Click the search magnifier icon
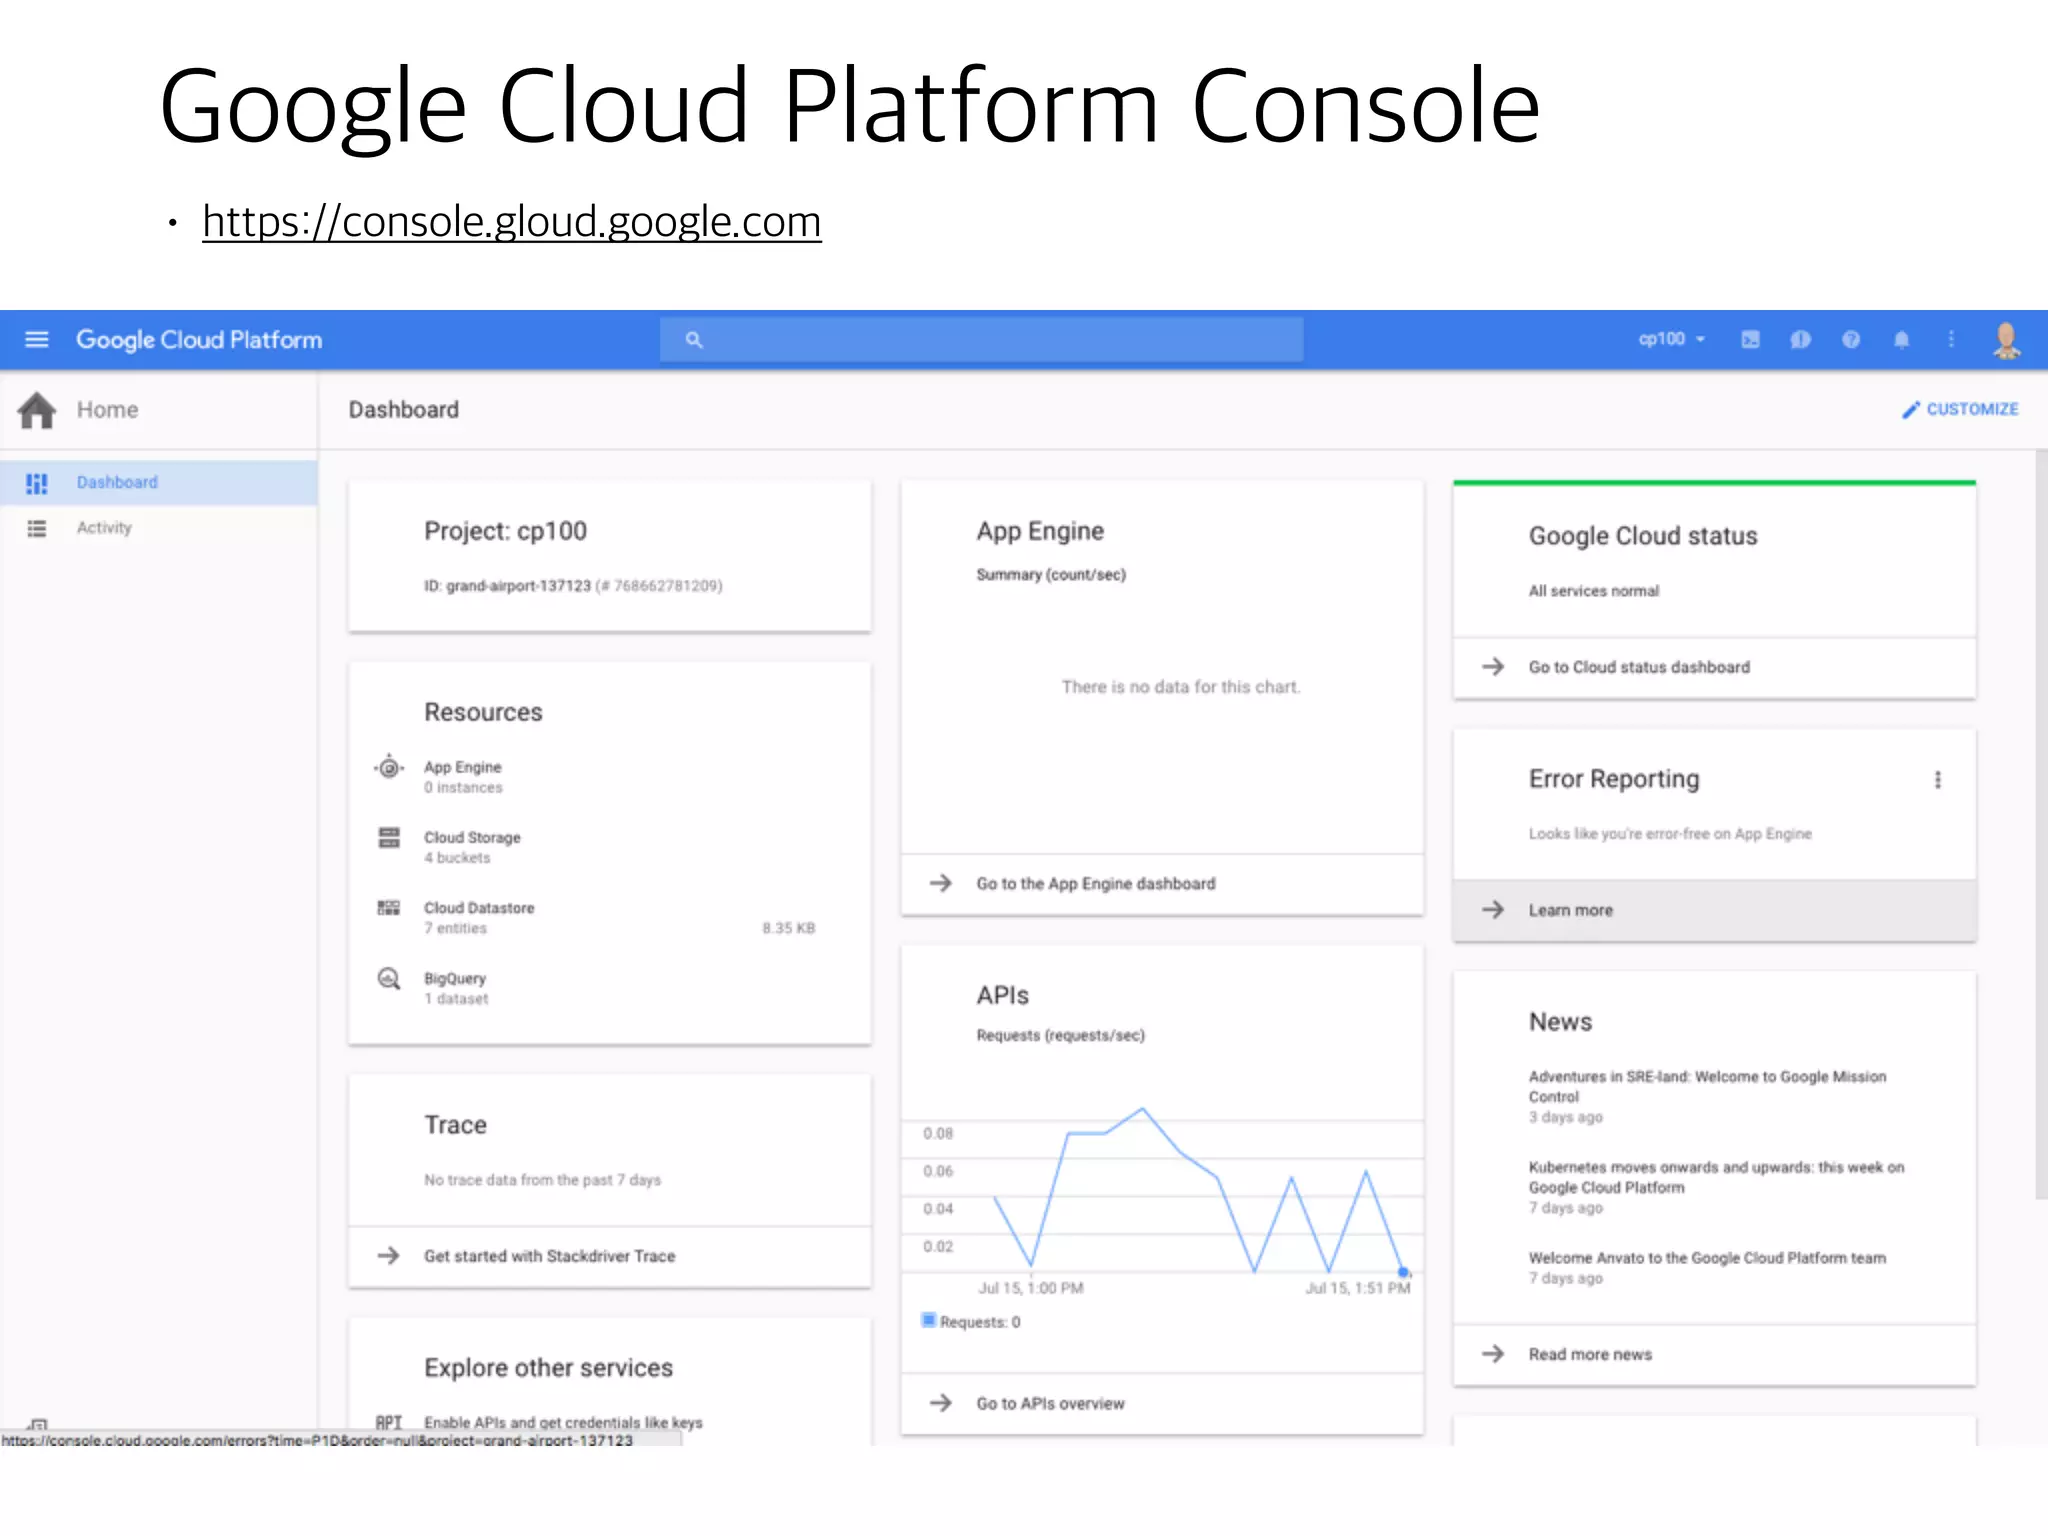 coord(694,340)
